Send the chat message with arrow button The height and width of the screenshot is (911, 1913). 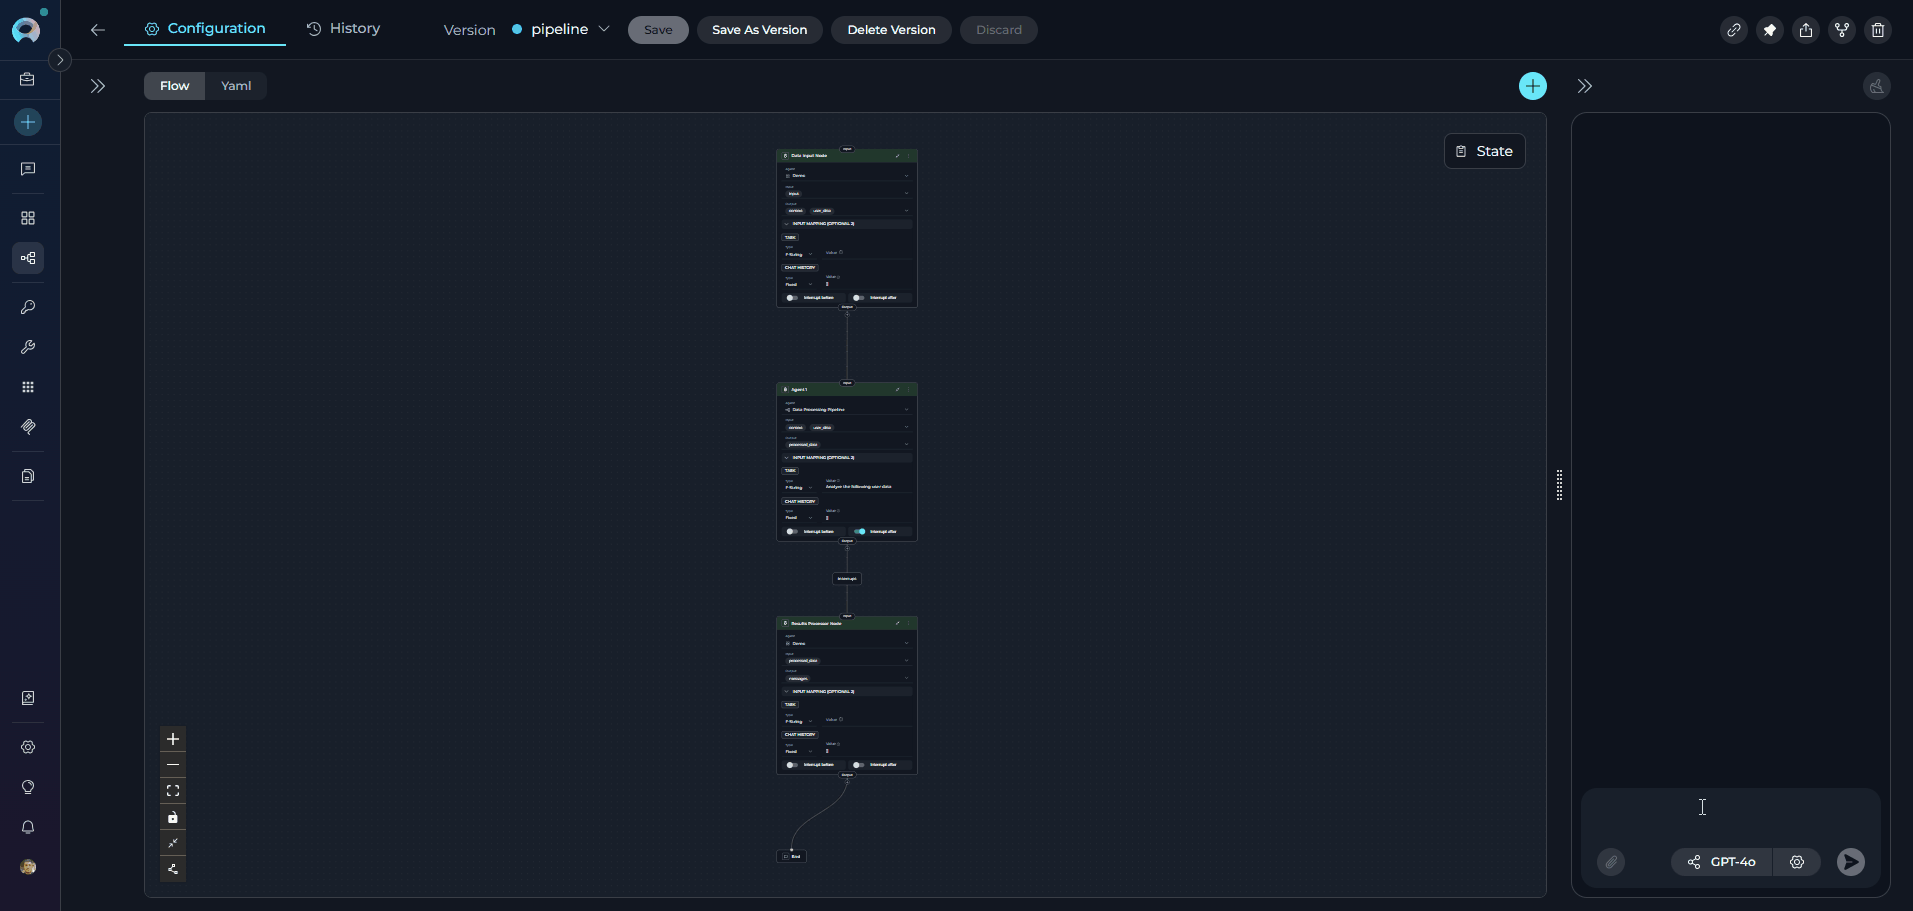point(1850,862)
